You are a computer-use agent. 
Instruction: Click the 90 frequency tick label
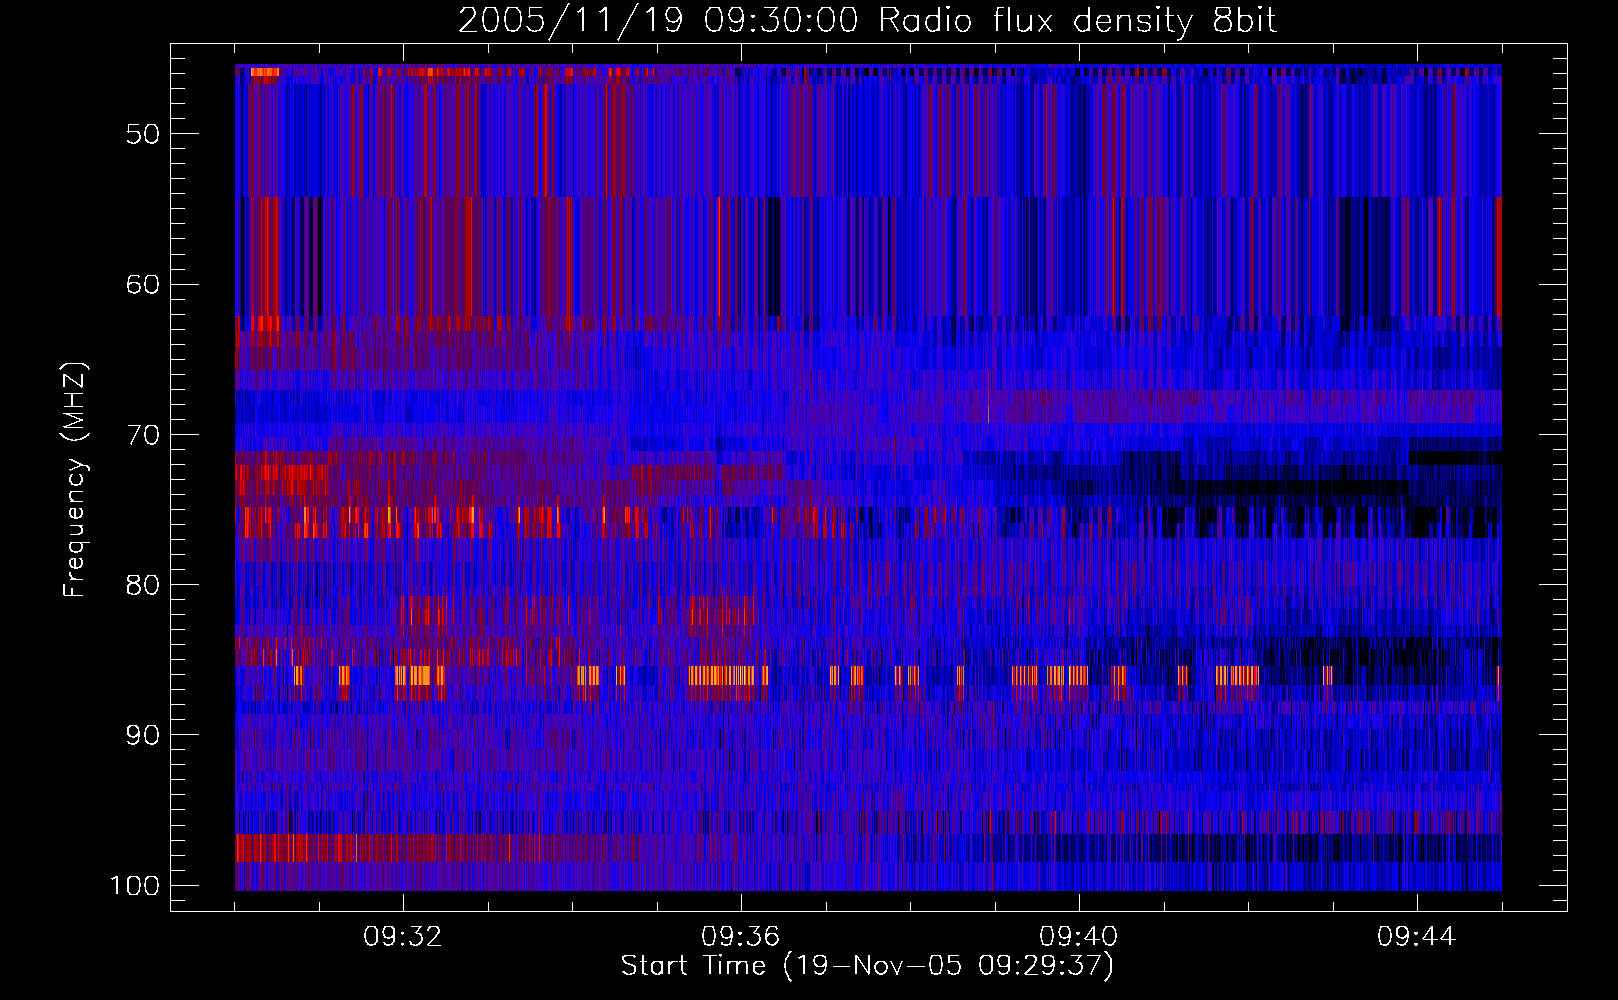[143, 735]
